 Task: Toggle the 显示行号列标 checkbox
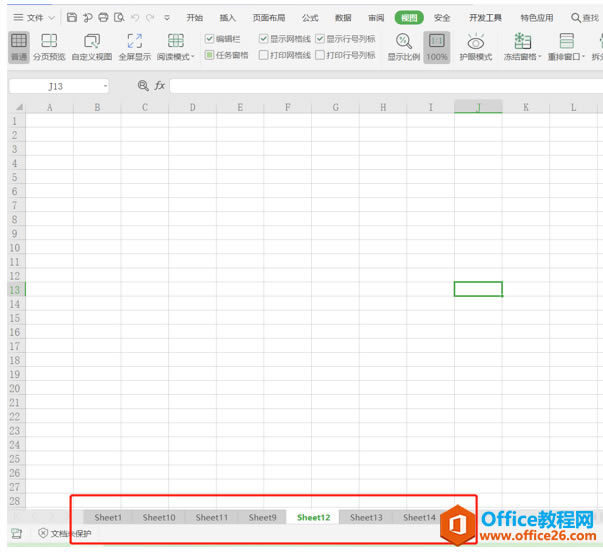tap(320, 38)
